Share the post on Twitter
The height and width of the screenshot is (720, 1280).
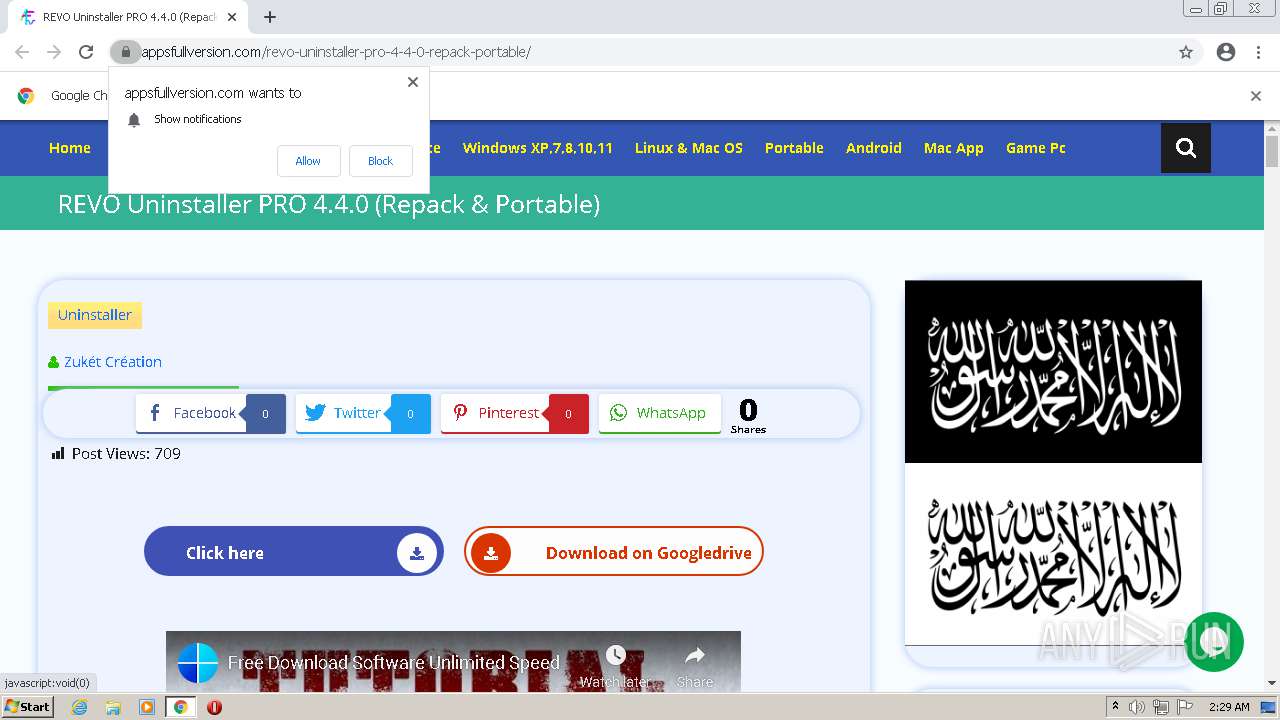click(343, 413)
